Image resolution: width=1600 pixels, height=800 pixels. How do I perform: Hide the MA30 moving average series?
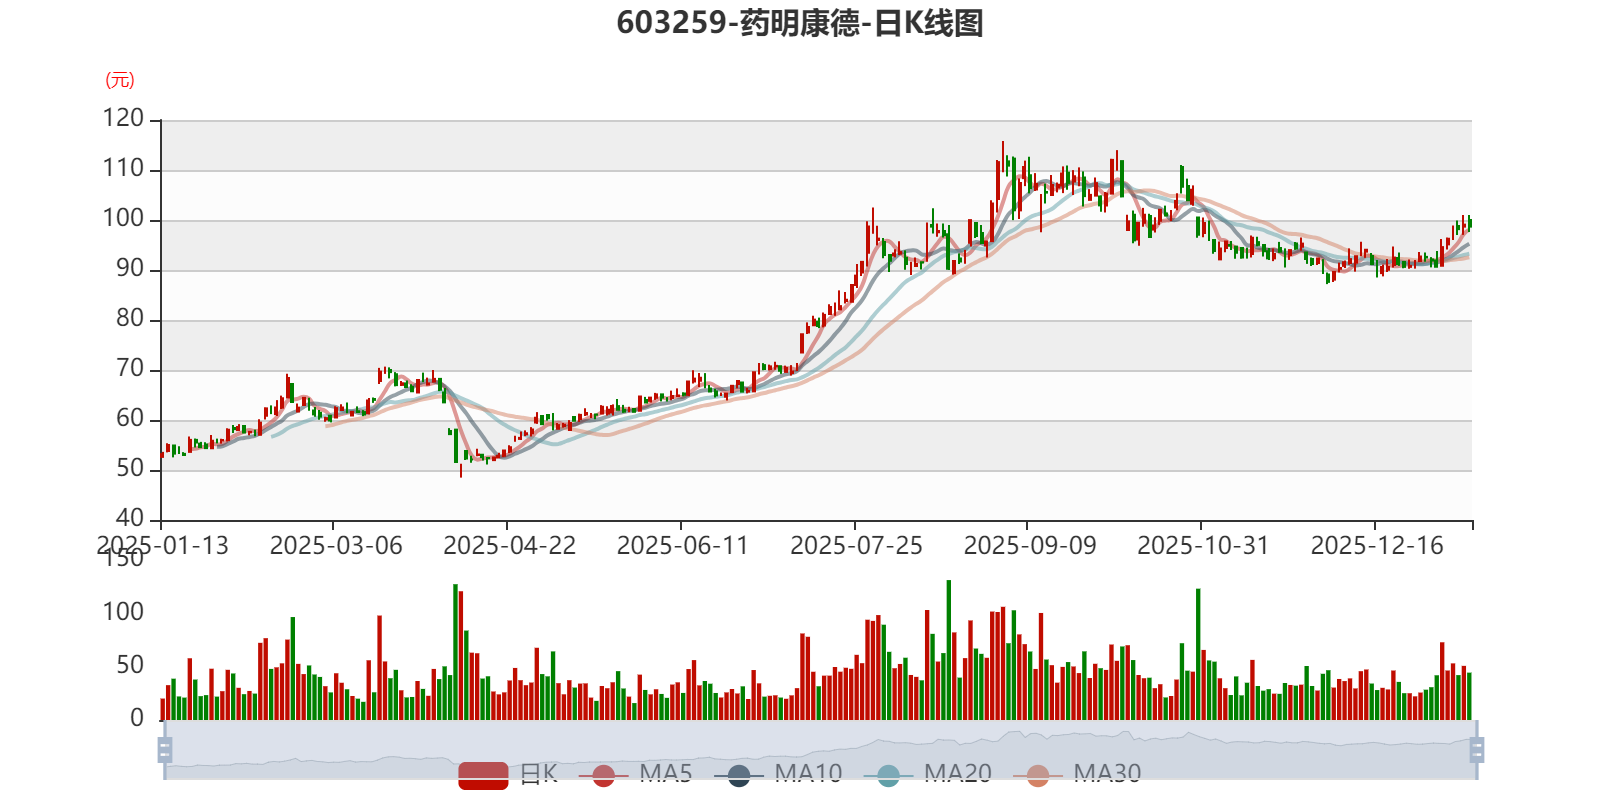pyautogui.click(x=1077, y=774)
